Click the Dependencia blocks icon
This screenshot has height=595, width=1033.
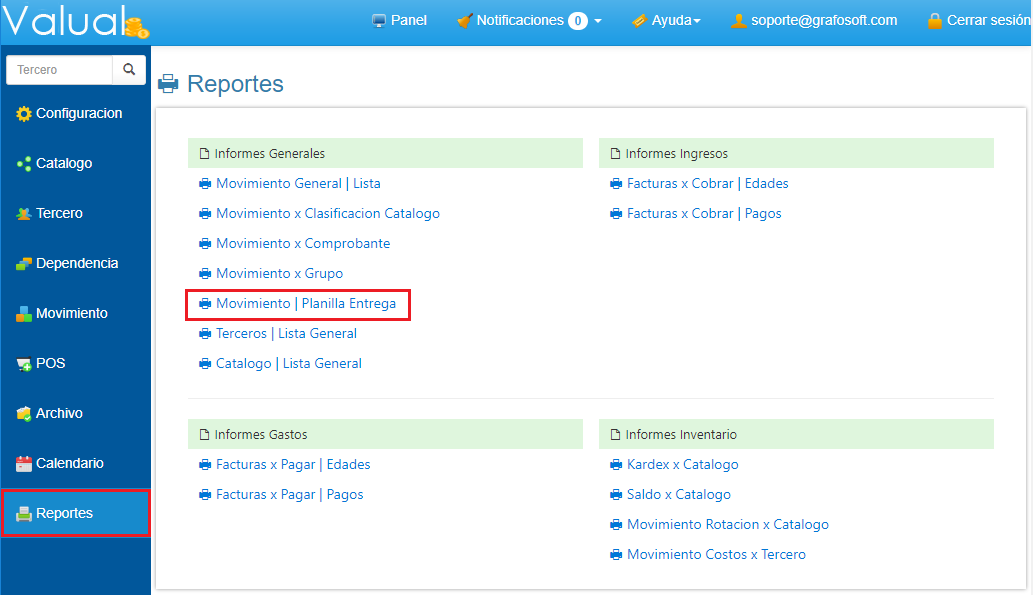coord(24,264)
